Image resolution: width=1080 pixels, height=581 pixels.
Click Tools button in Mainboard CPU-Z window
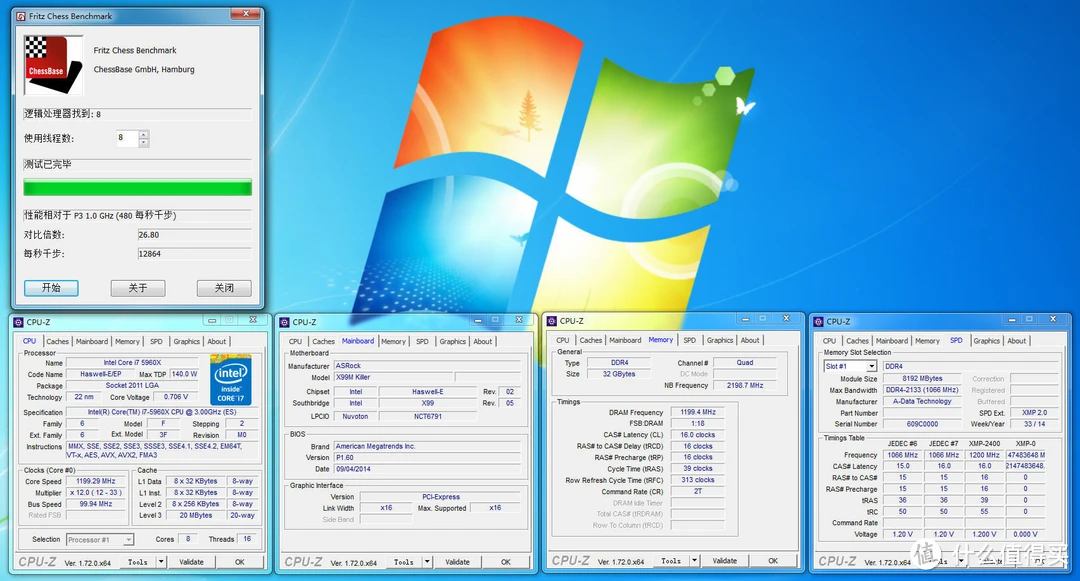click(404, 562)
